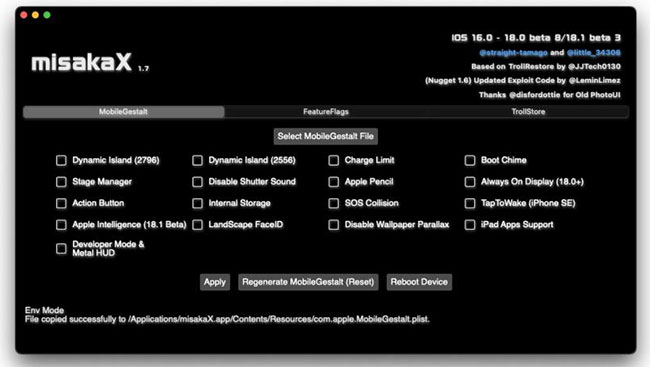Open @straight-tamago profile link
This screenshot has width=650, height=367.
point(513,53)
